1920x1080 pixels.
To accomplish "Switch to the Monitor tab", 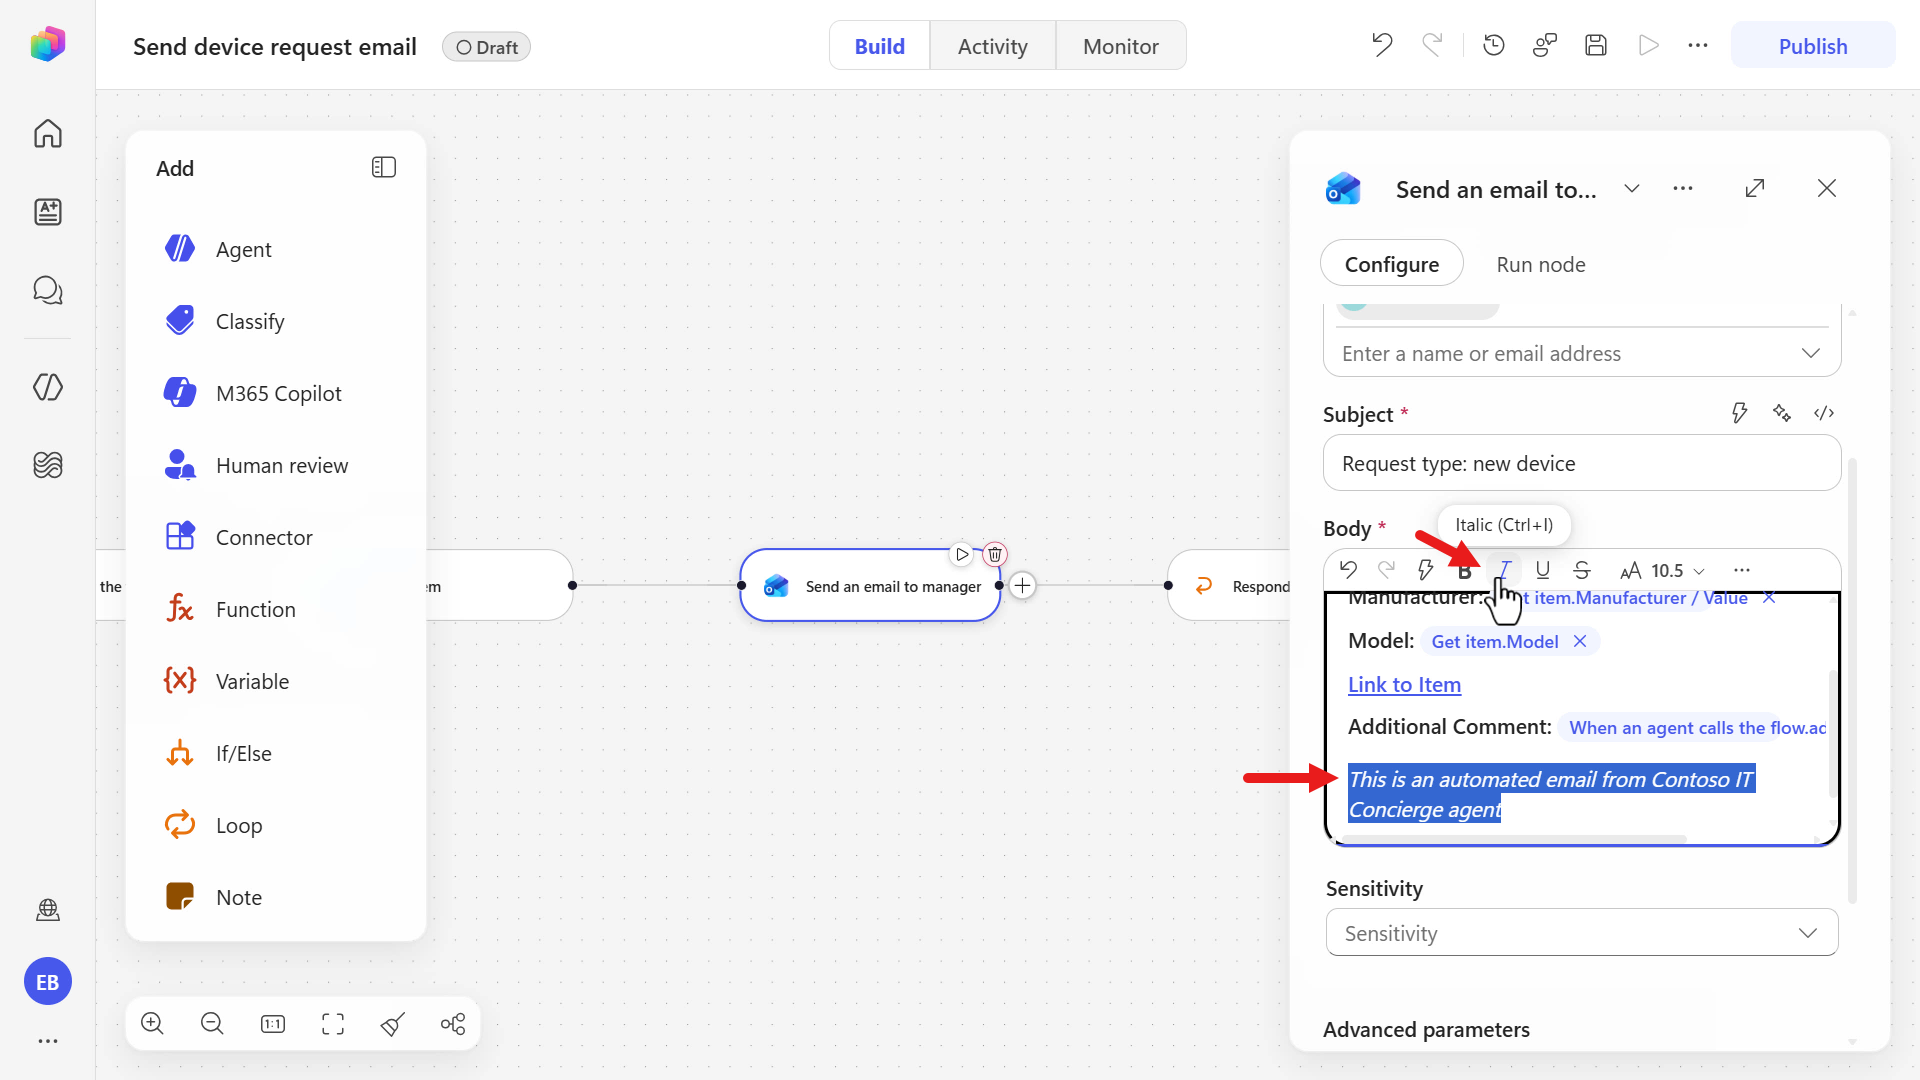I will pos(1121,46).
